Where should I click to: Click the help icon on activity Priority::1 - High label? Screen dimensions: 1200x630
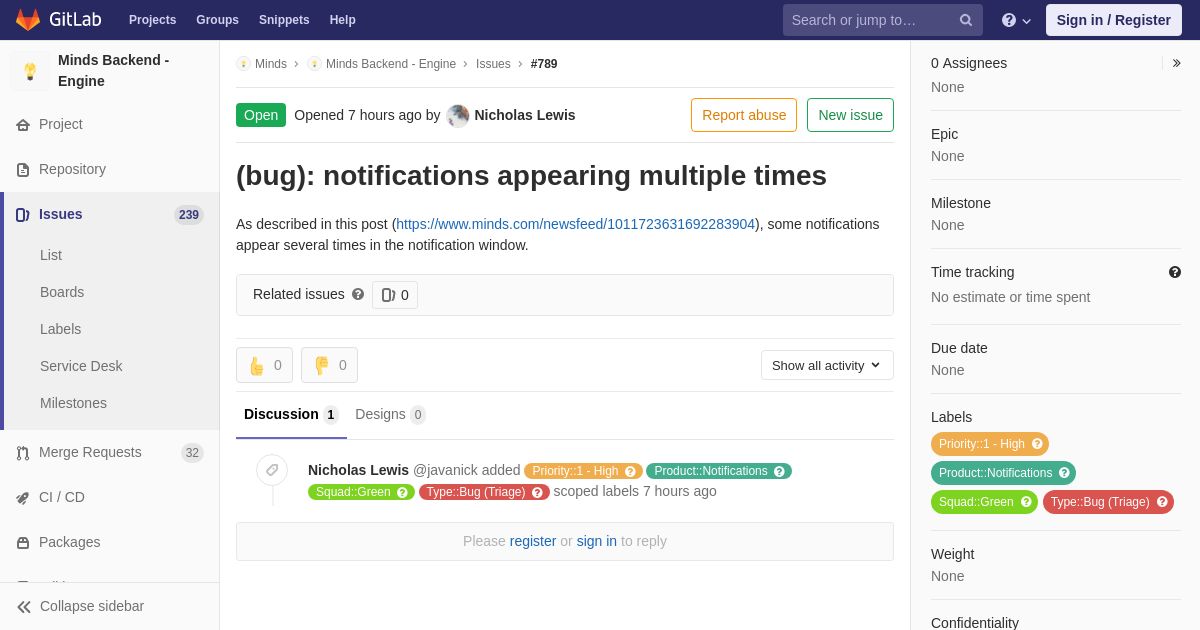tap(630, 471)
